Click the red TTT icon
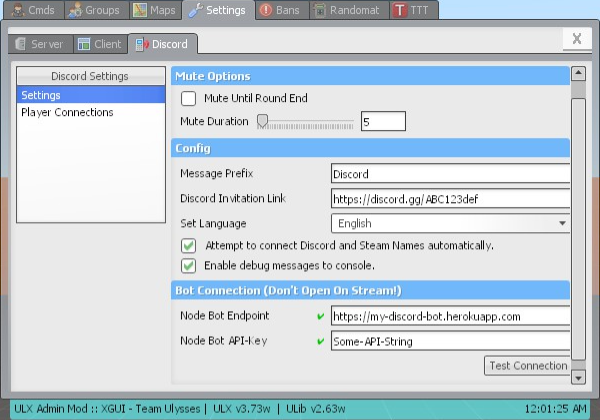 (x=400, y=10)
